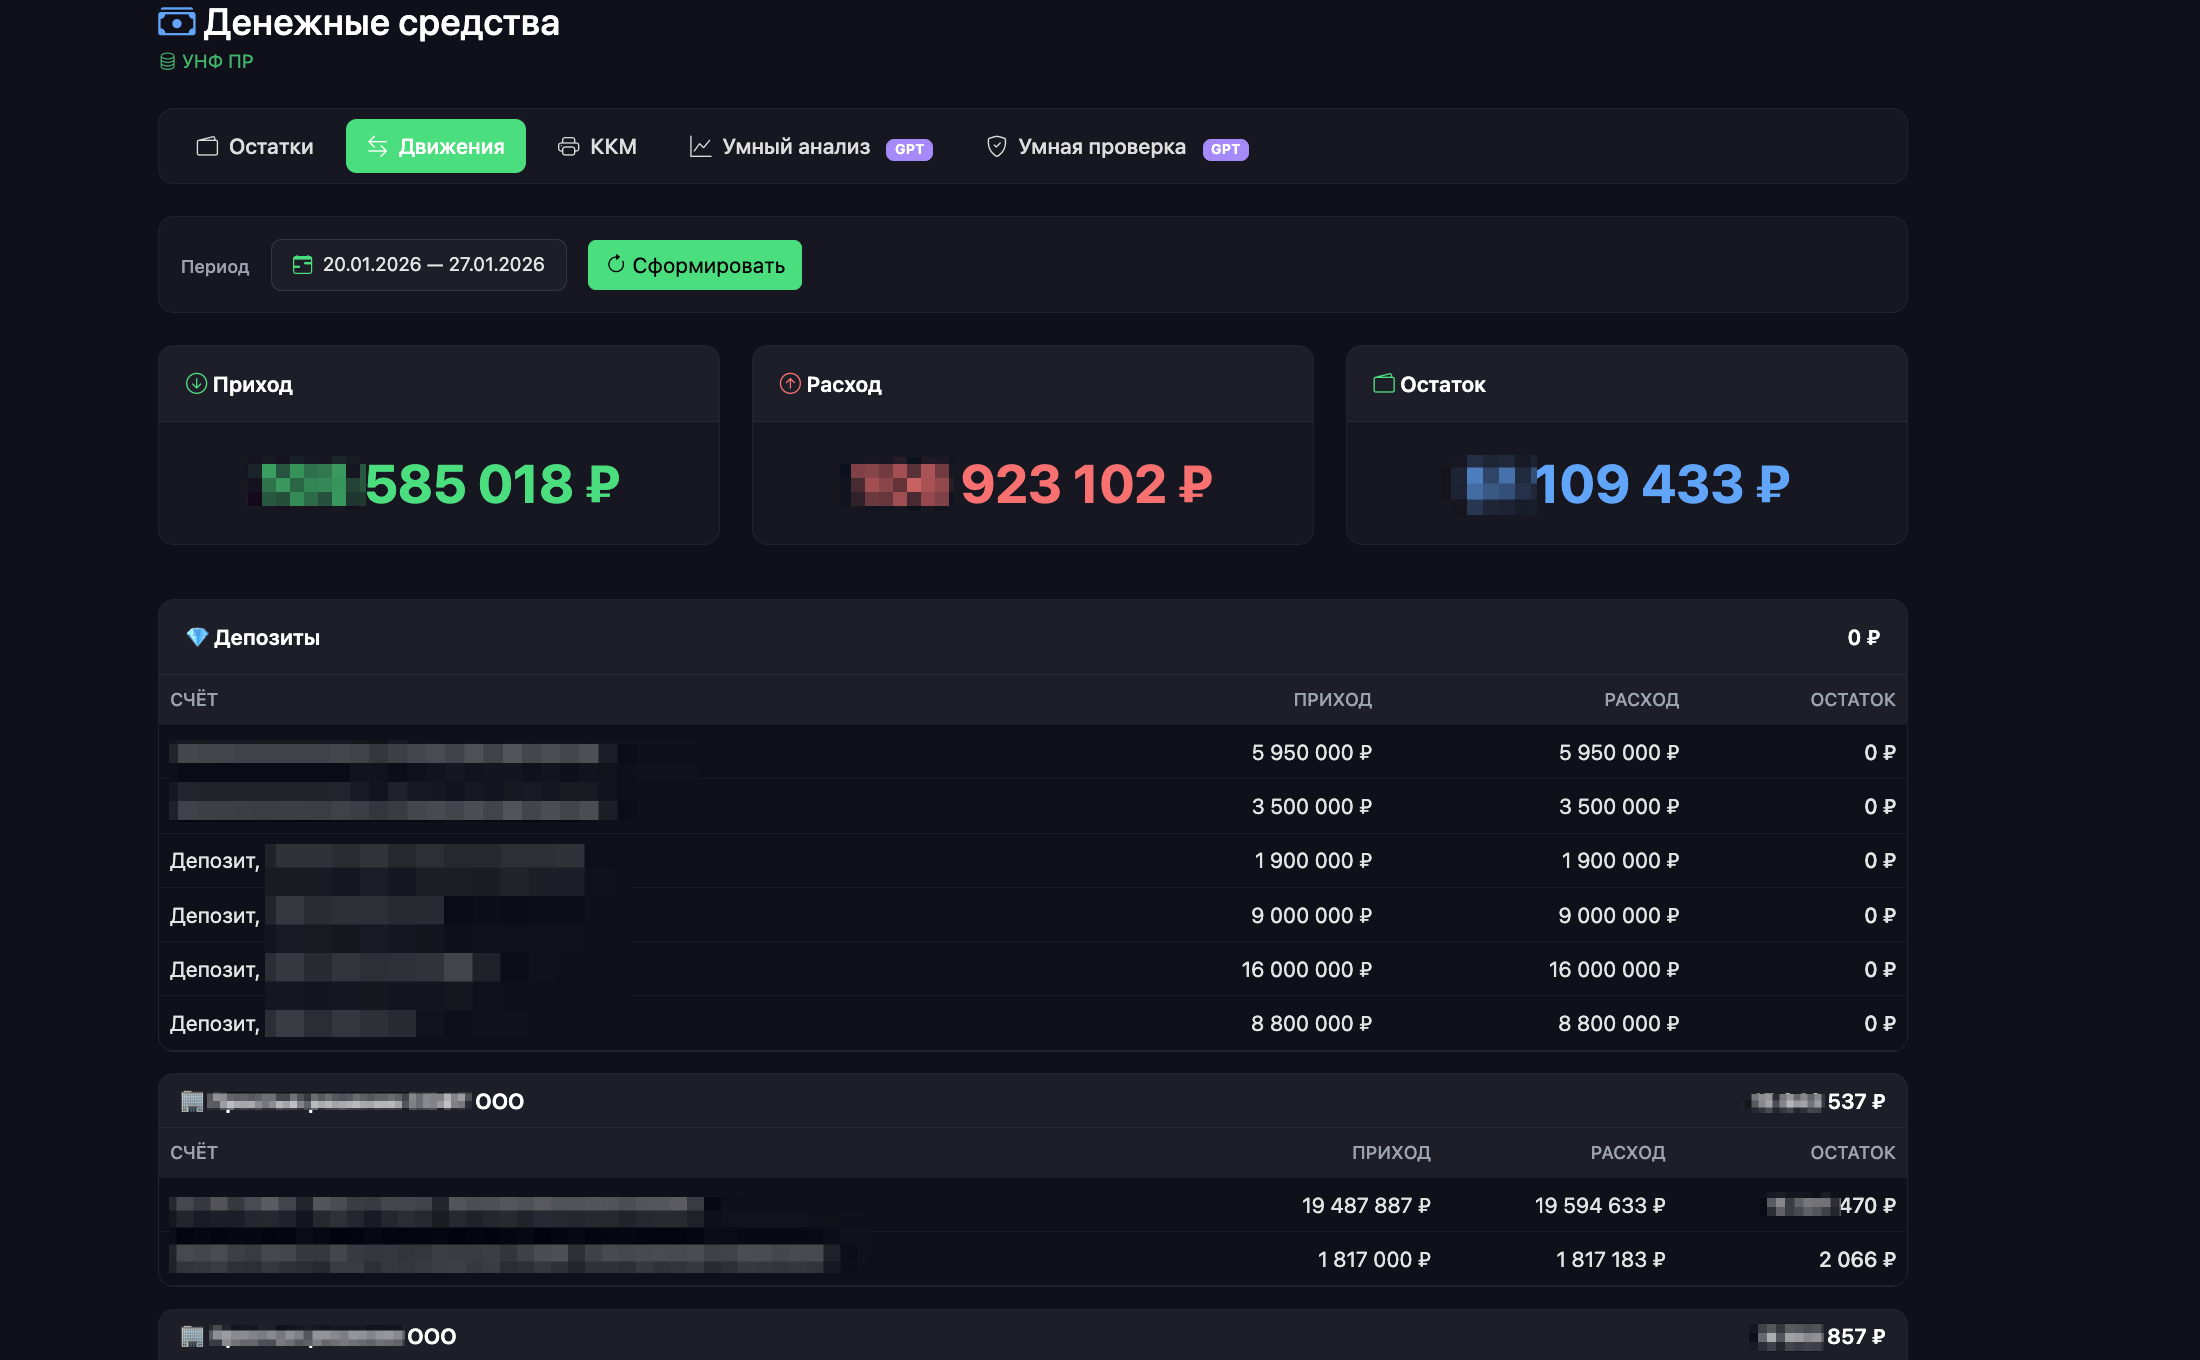Select the deposit row with 16 000 000 ₽
This screenshot has height=1360, width=2200.
click(1032, 969)
